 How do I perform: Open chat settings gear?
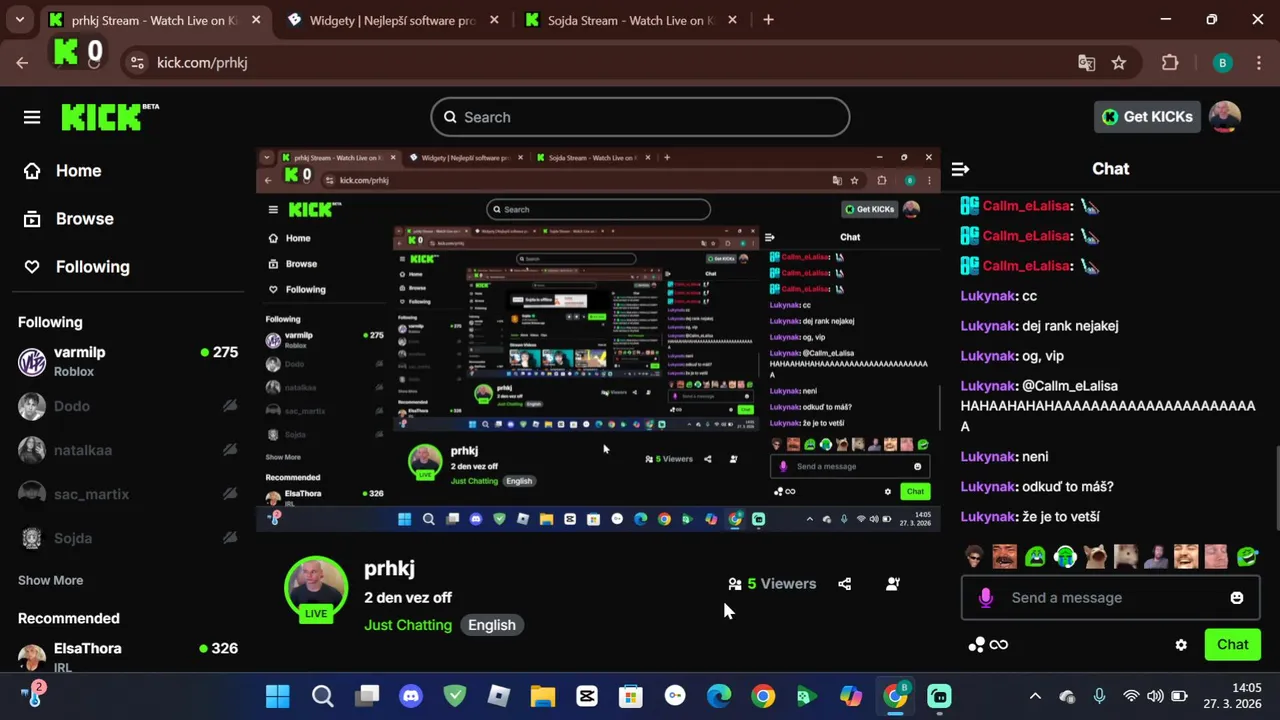(x=1181, y=645)
